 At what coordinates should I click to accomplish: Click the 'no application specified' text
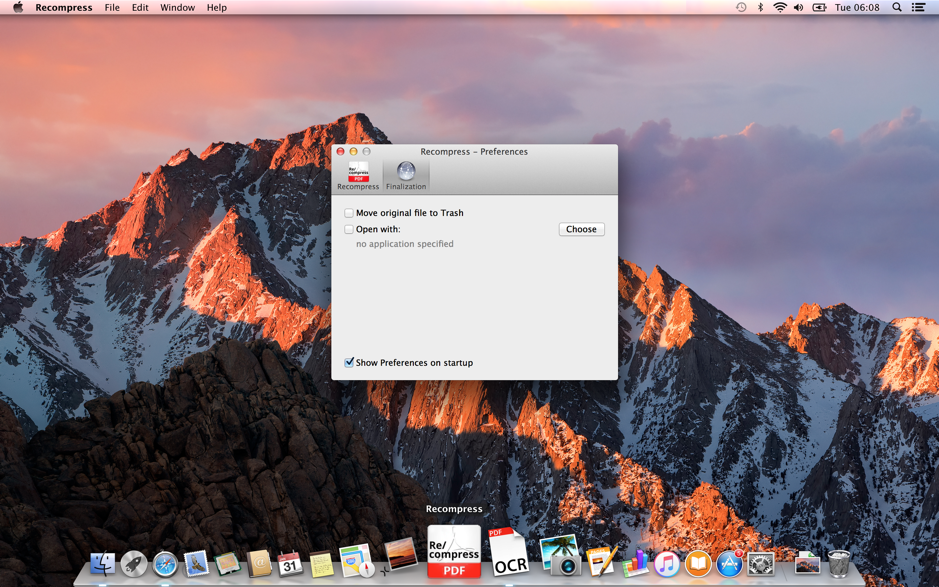click(x=405, y=244)
